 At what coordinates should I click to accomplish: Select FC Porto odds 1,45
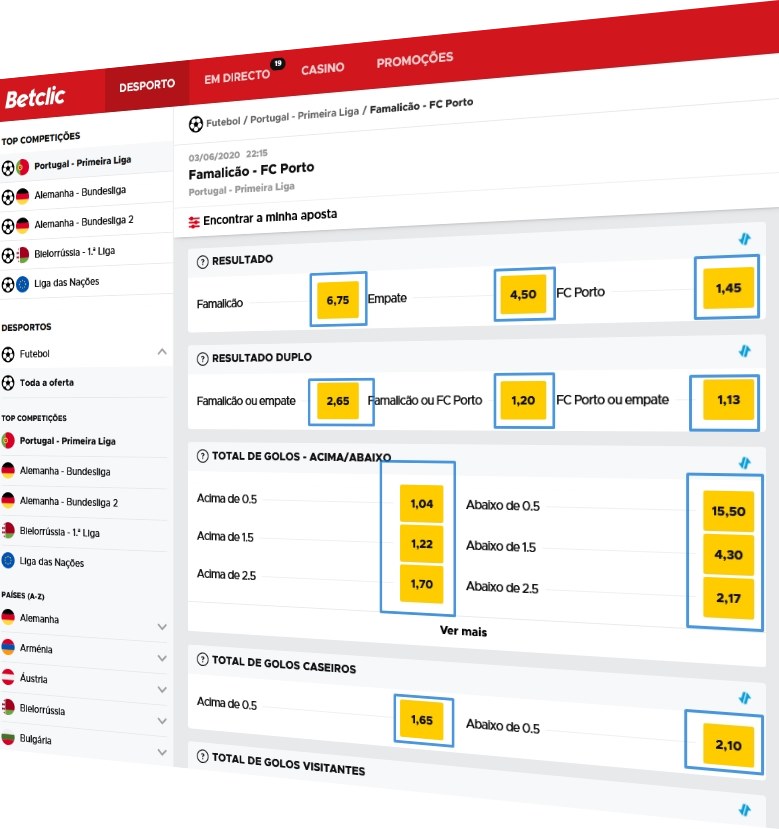pyautogui.click(x=728, y=288)
